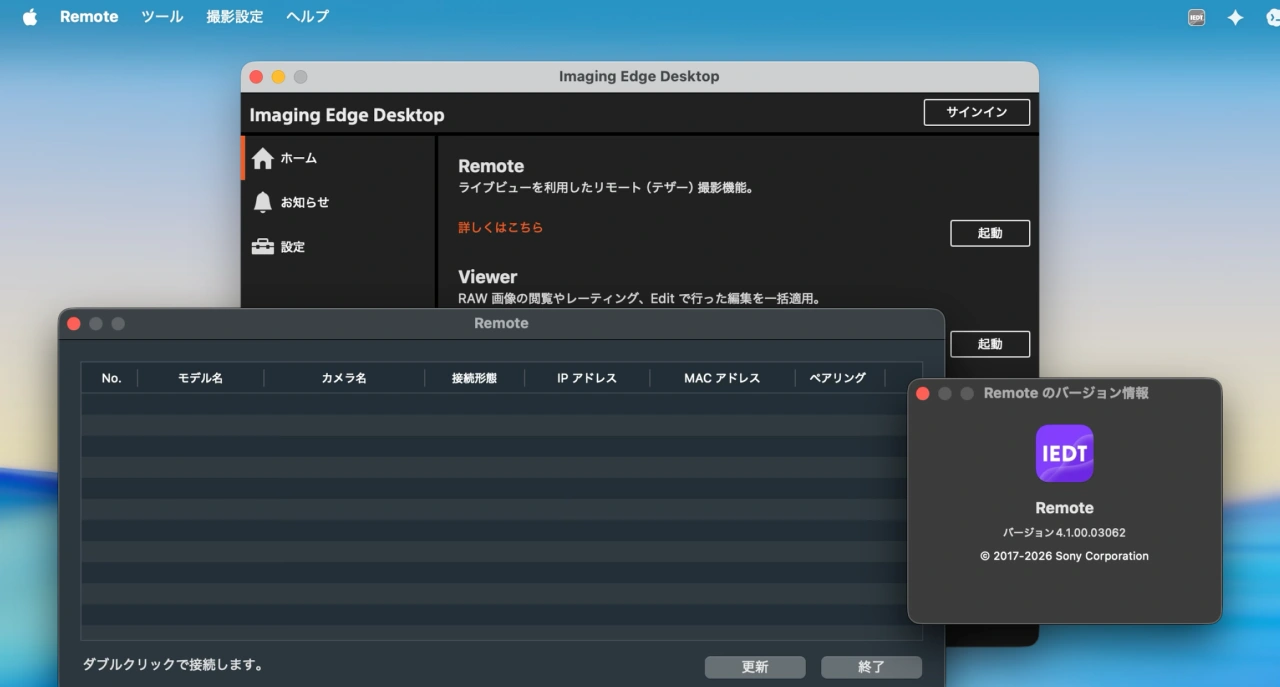Click the IEDT app icon in about window

[x=1064, y=453]
